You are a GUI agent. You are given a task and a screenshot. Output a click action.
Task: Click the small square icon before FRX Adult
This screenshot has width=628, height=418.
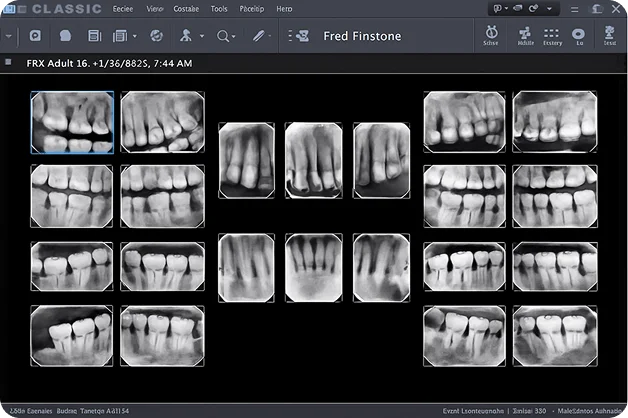pos(8,62)
